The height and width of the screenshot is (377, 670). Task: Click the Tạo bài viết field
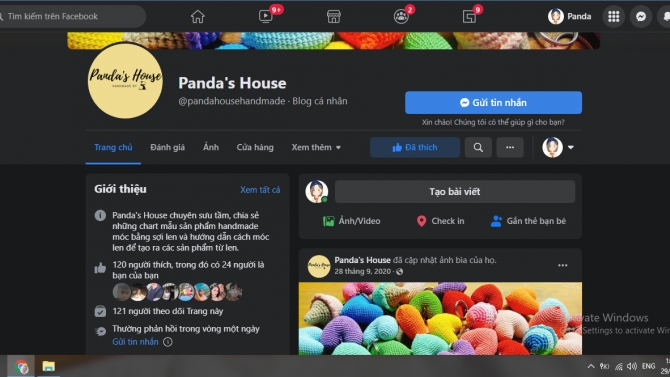[x=455, y=192]
